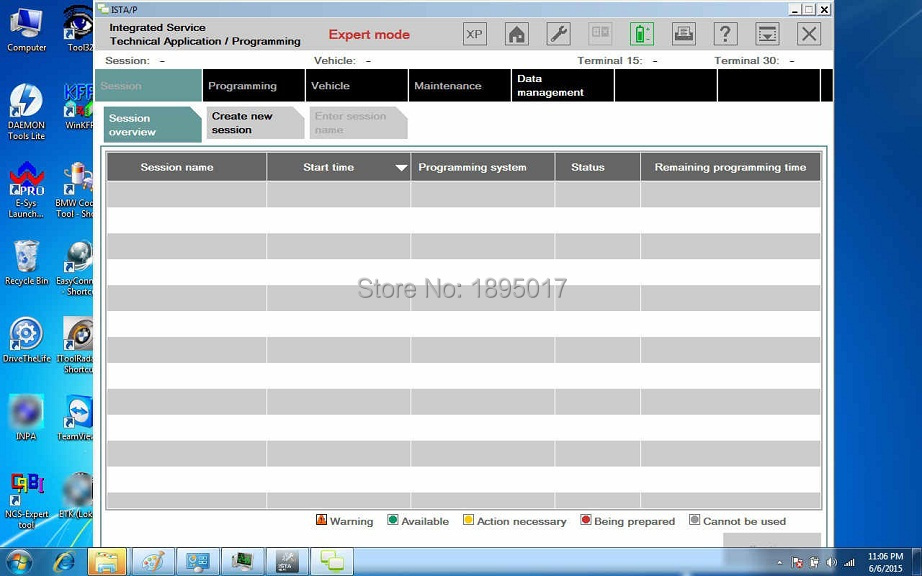Click the XP mode toolbar button

[474, 34]
